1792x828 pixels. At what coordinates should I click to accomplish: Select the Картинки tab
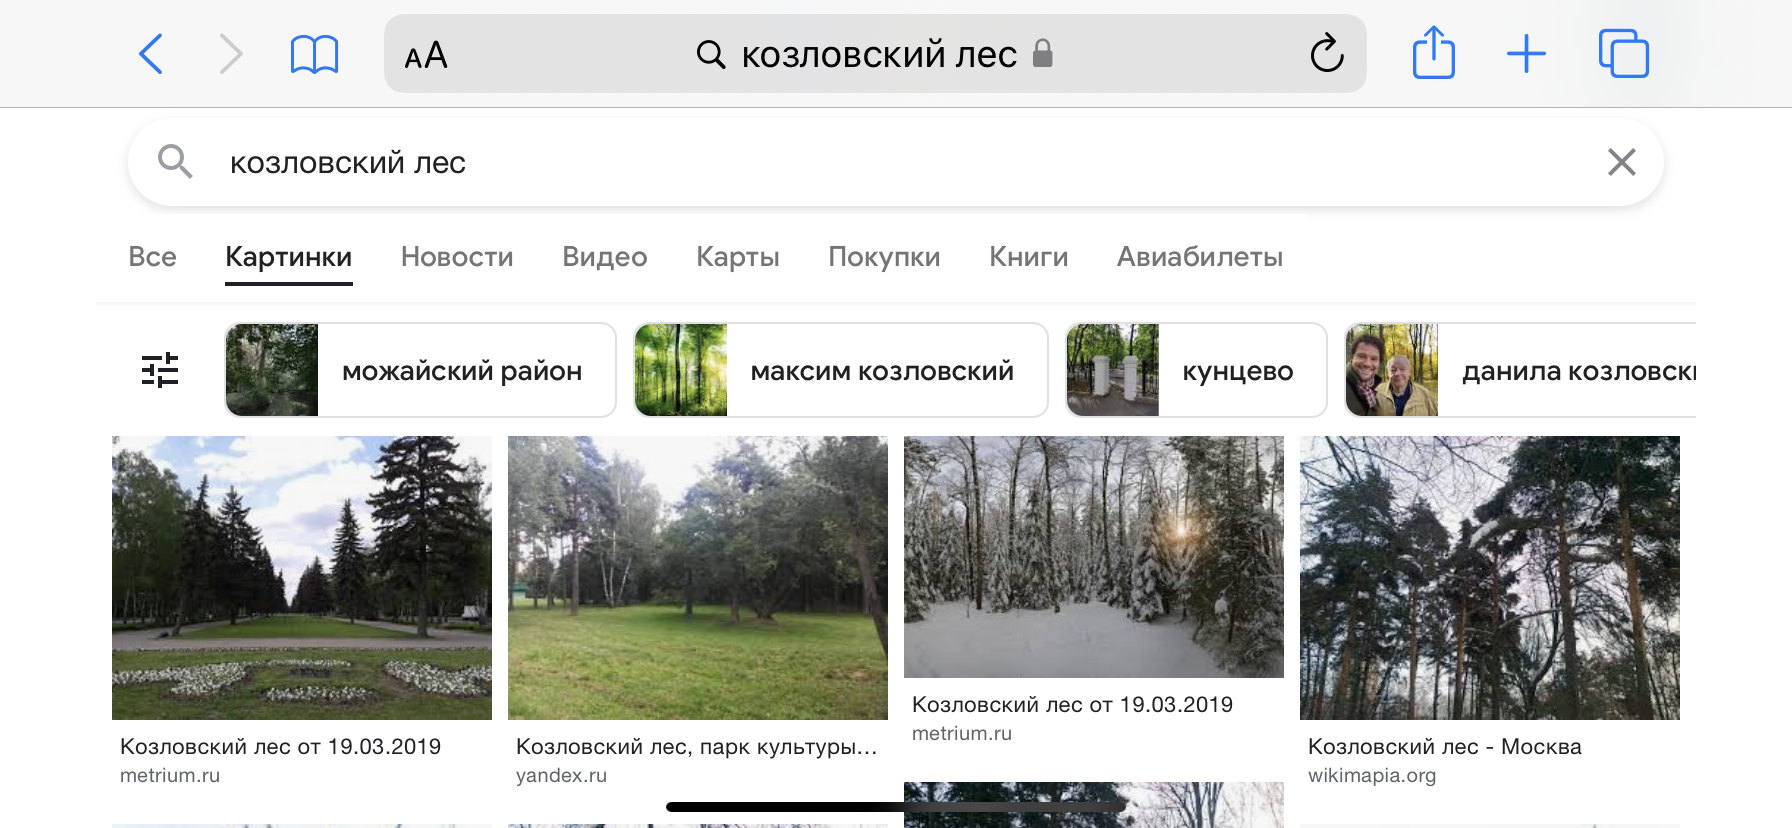pyautogui.click(x=288, y=258)
